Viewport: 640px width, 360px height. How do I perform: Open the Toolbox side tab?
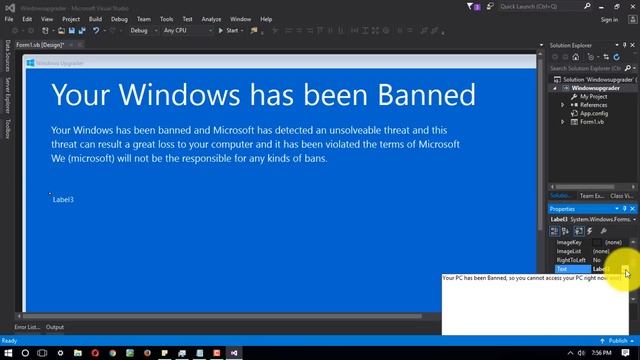[x=7, y=129]
